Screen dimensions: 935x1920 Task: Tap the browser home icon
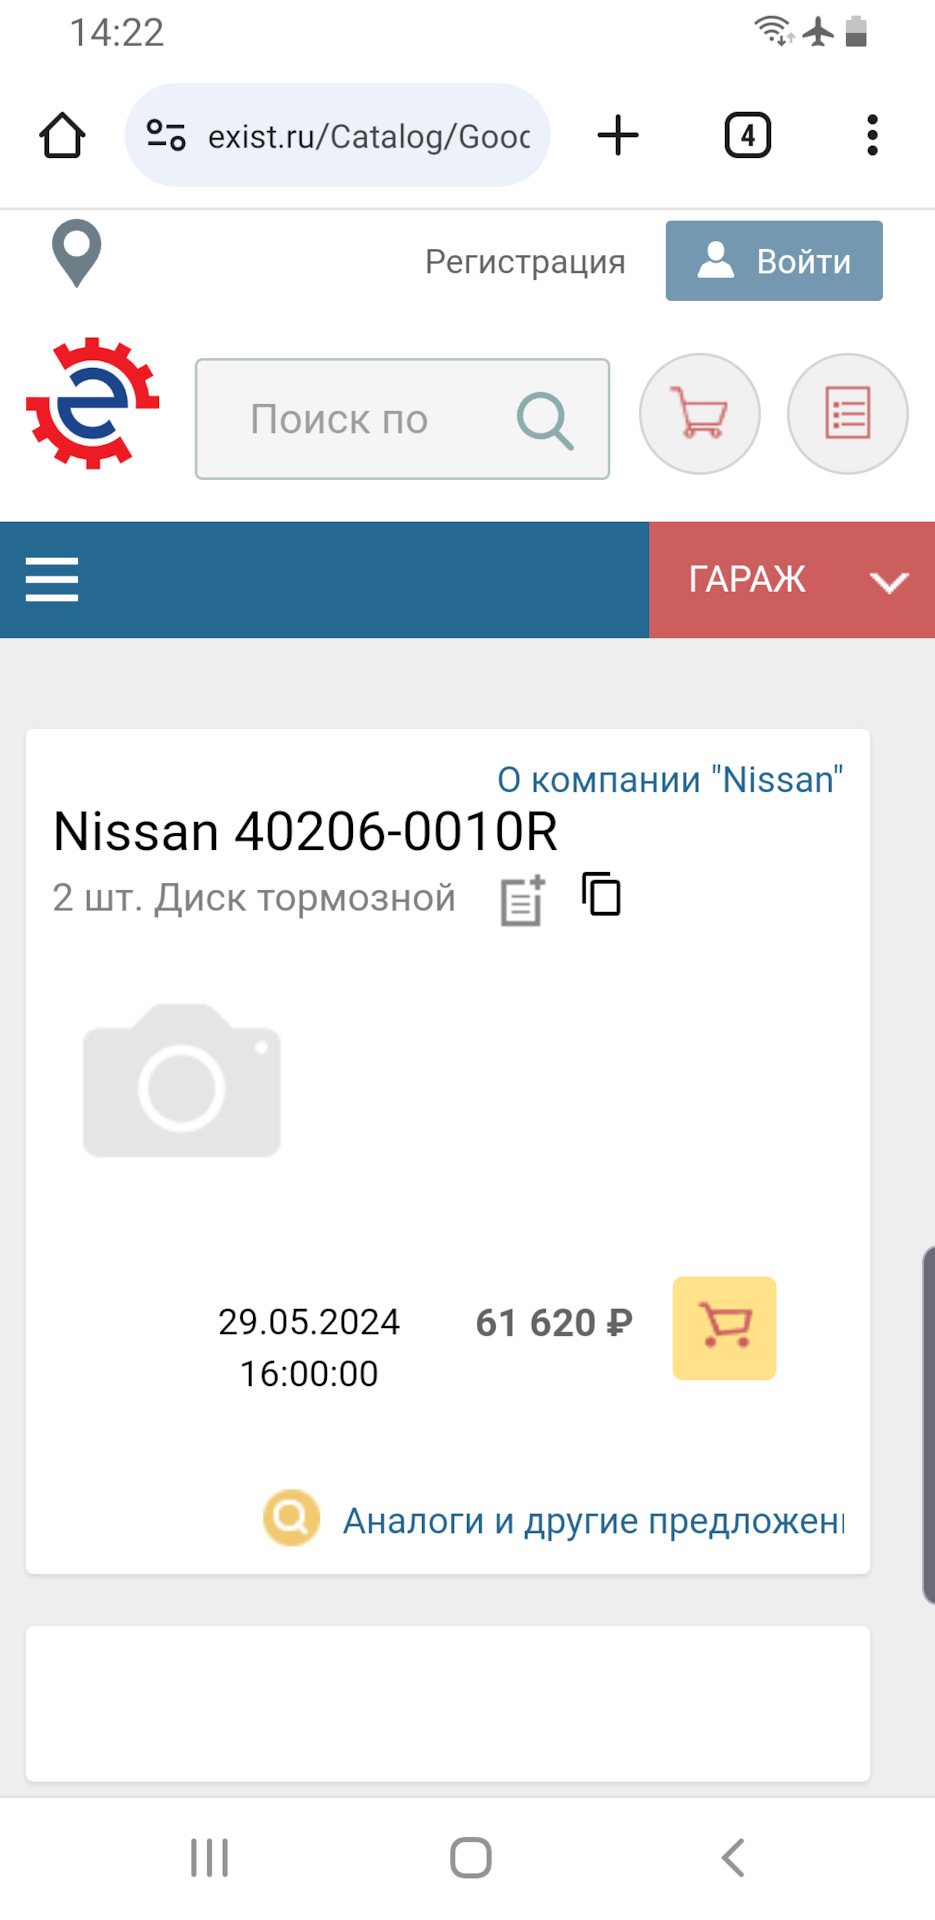(x=62, y=135)
